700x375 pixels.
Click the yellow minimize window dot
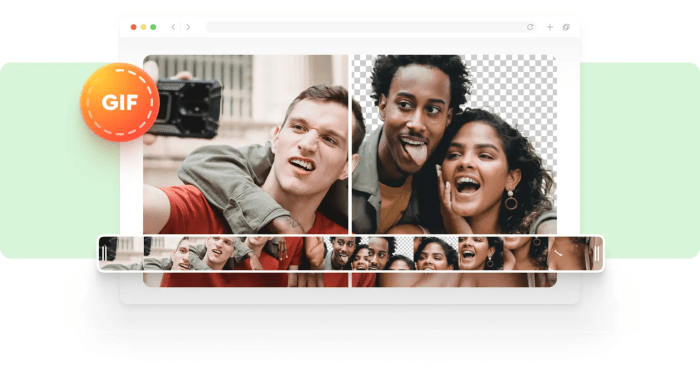[143, 27]
